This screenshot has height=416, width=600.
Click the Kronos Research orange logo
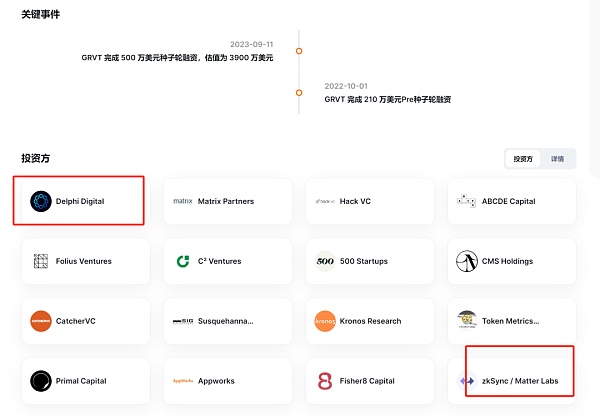pos(325,321)
